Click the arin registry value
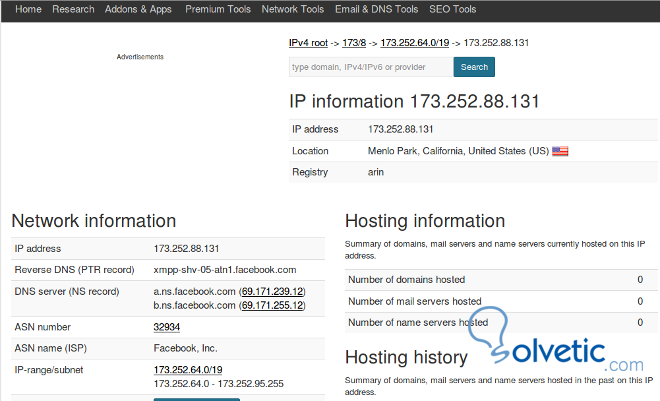This screenshot has height=401, width=660. click(376, 172)
